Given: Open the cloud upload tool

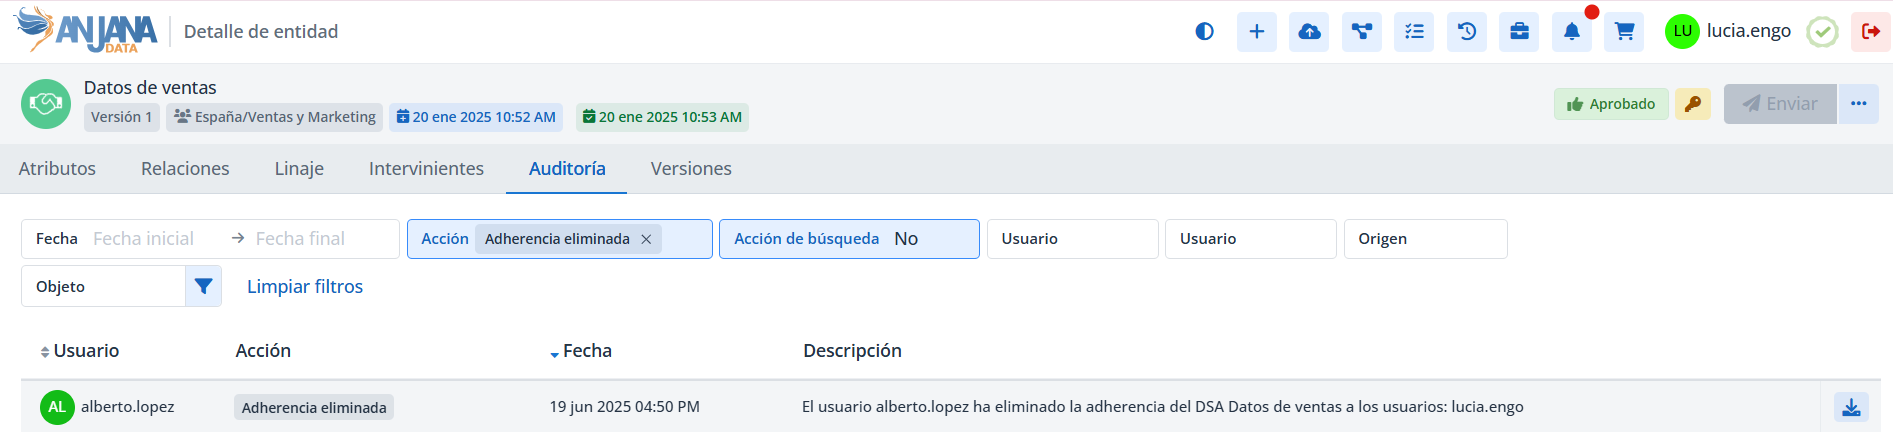Looking at the screenshot, I should tap(1309, 32).
